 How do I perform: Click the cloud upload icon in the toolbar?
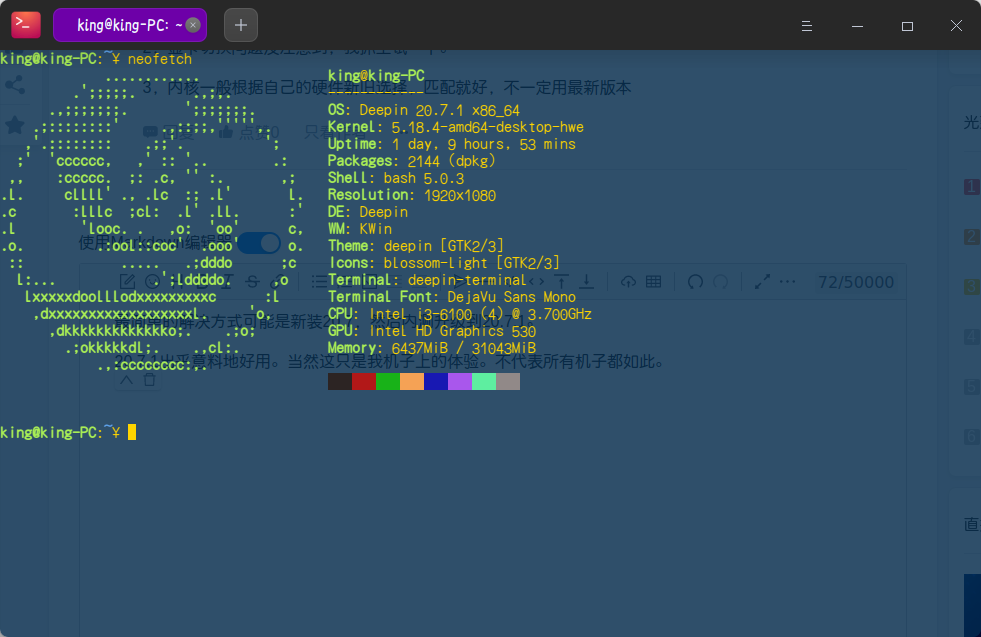(x=630, y=281)
